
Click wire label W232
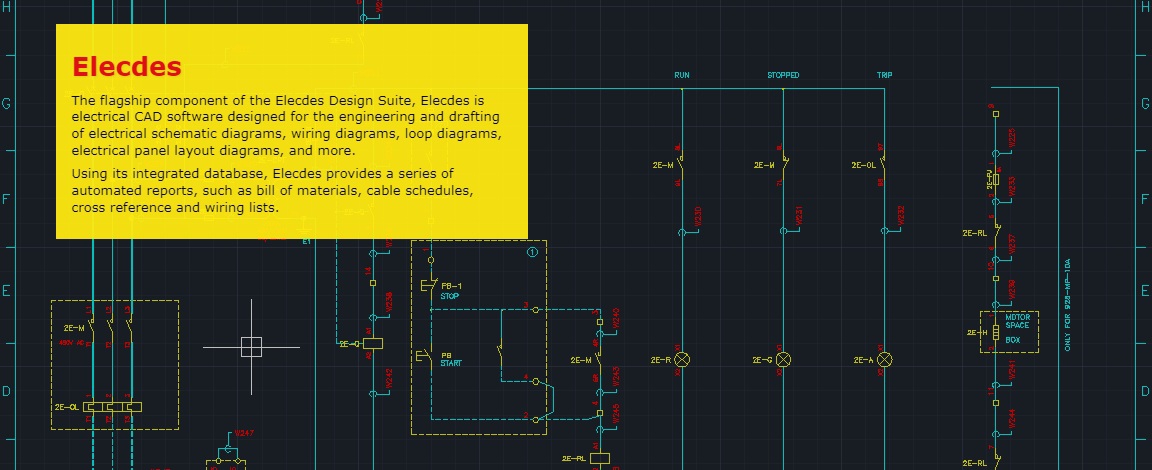901,216
